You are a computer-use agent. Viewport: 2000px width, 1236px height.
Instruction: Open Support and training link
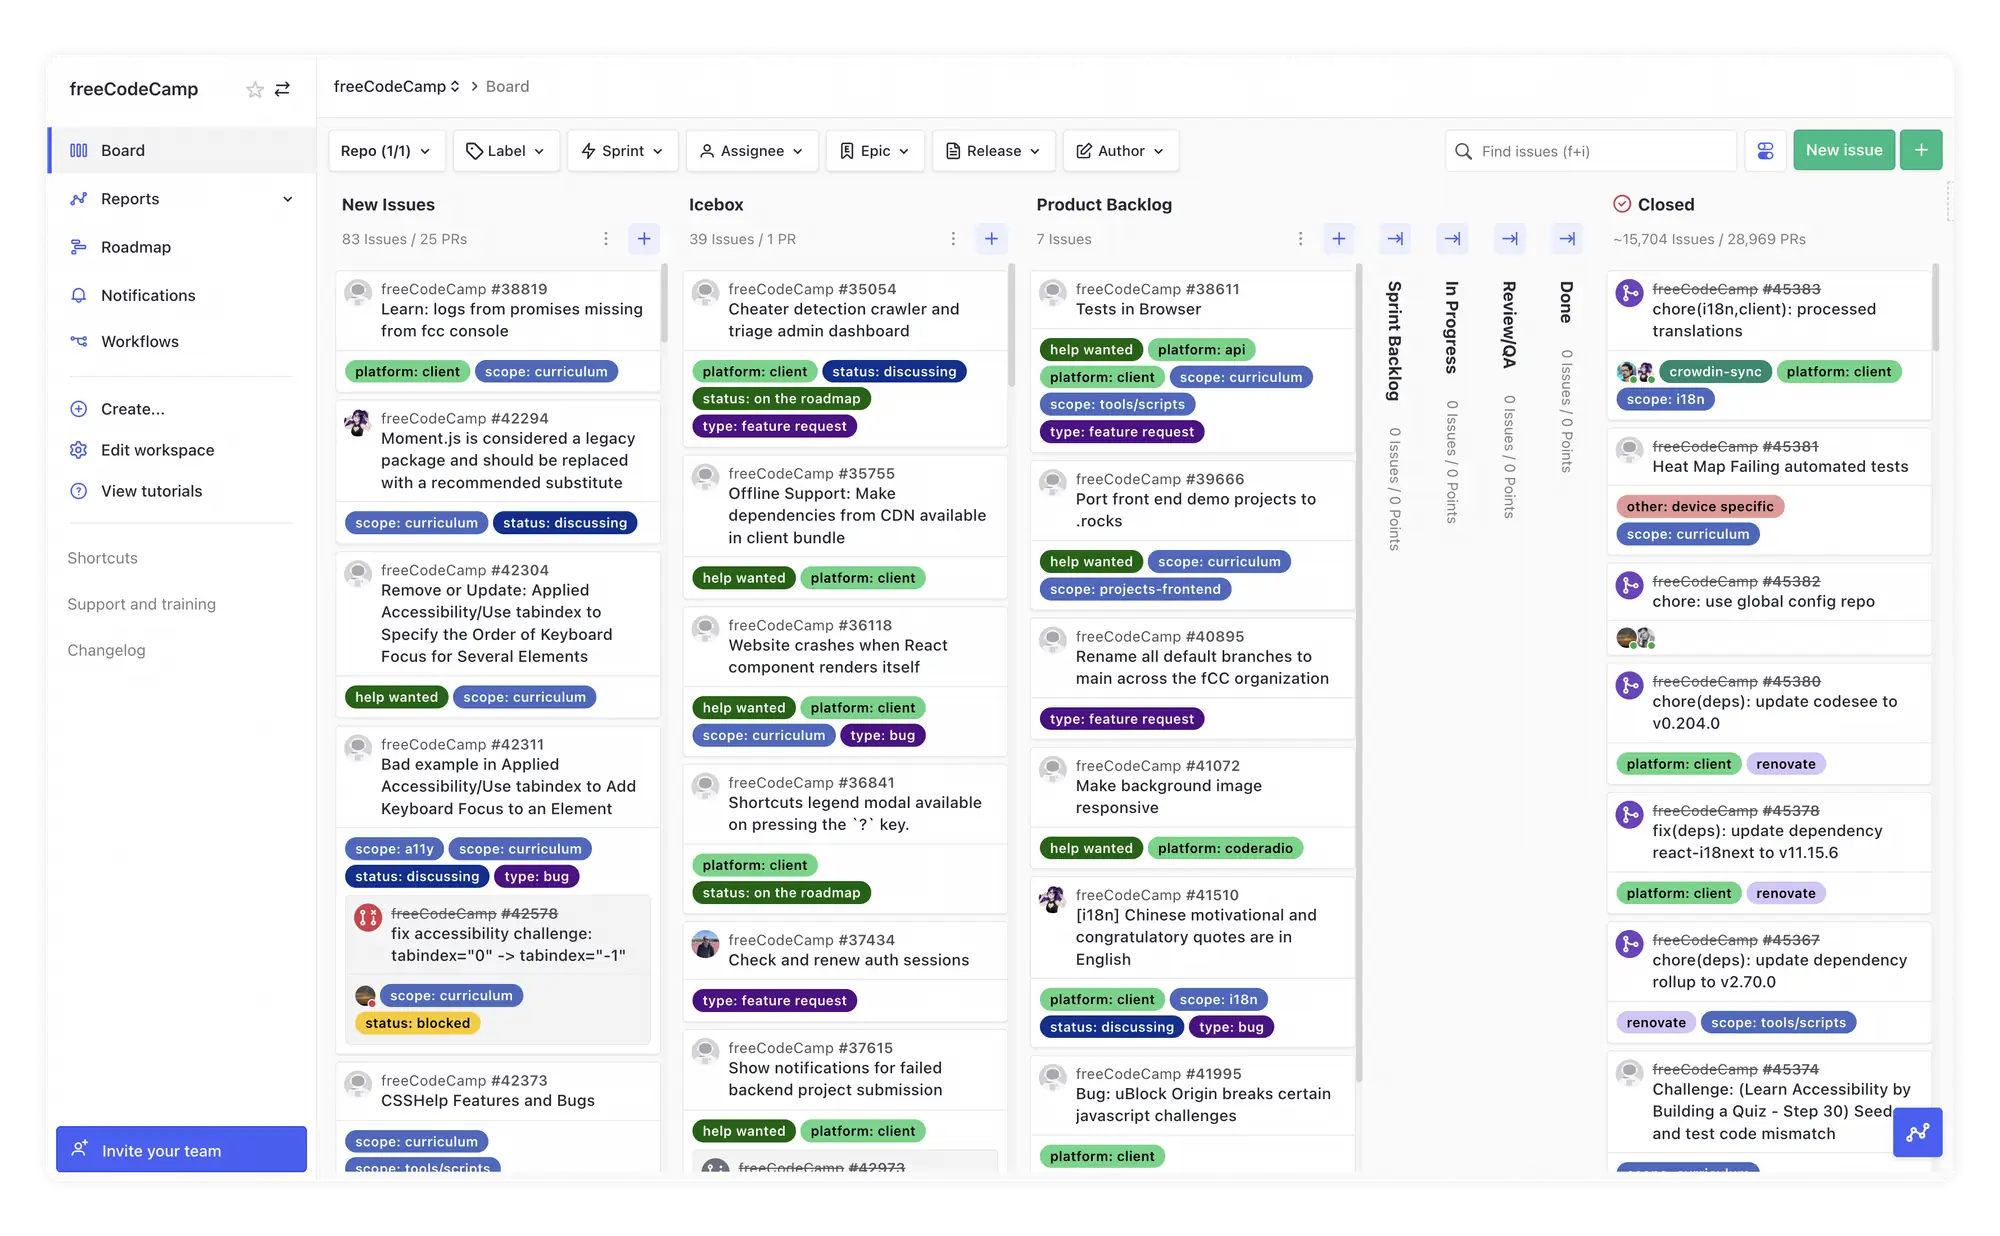tap(141, 604)
